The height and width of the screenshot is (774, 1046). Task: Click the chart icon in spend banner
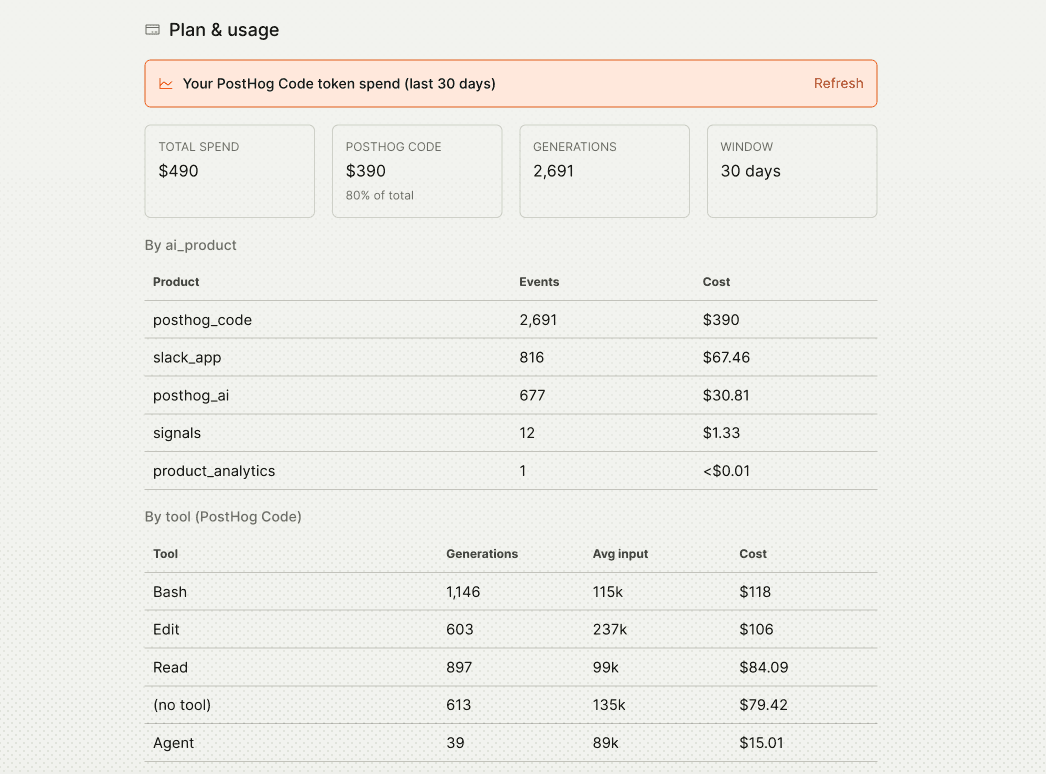point(165,83)
